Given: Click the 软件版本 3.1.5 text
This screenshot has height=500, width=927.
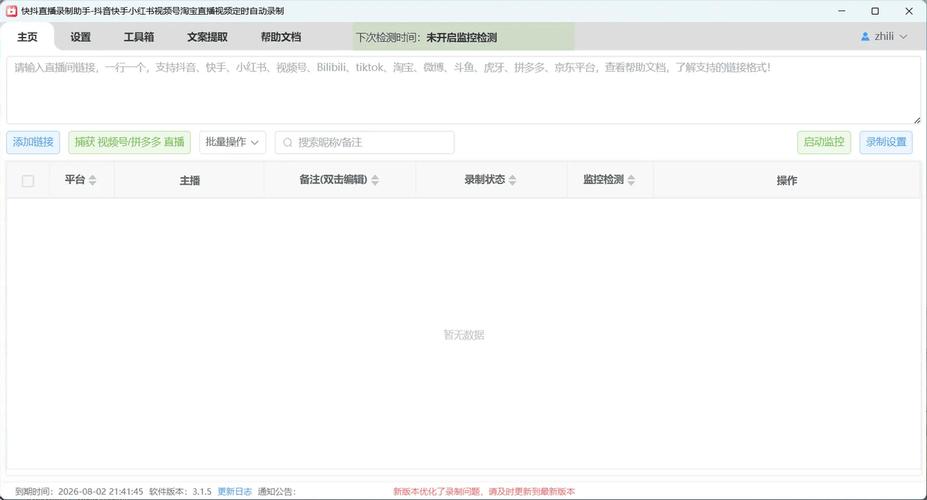Looking at the screenshot, I should 180,492.
